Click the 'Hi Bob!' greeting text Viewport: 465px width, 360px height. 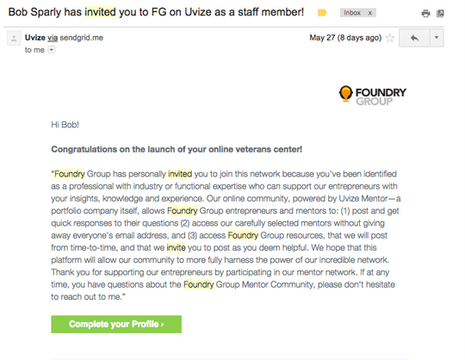click(65, 125)
